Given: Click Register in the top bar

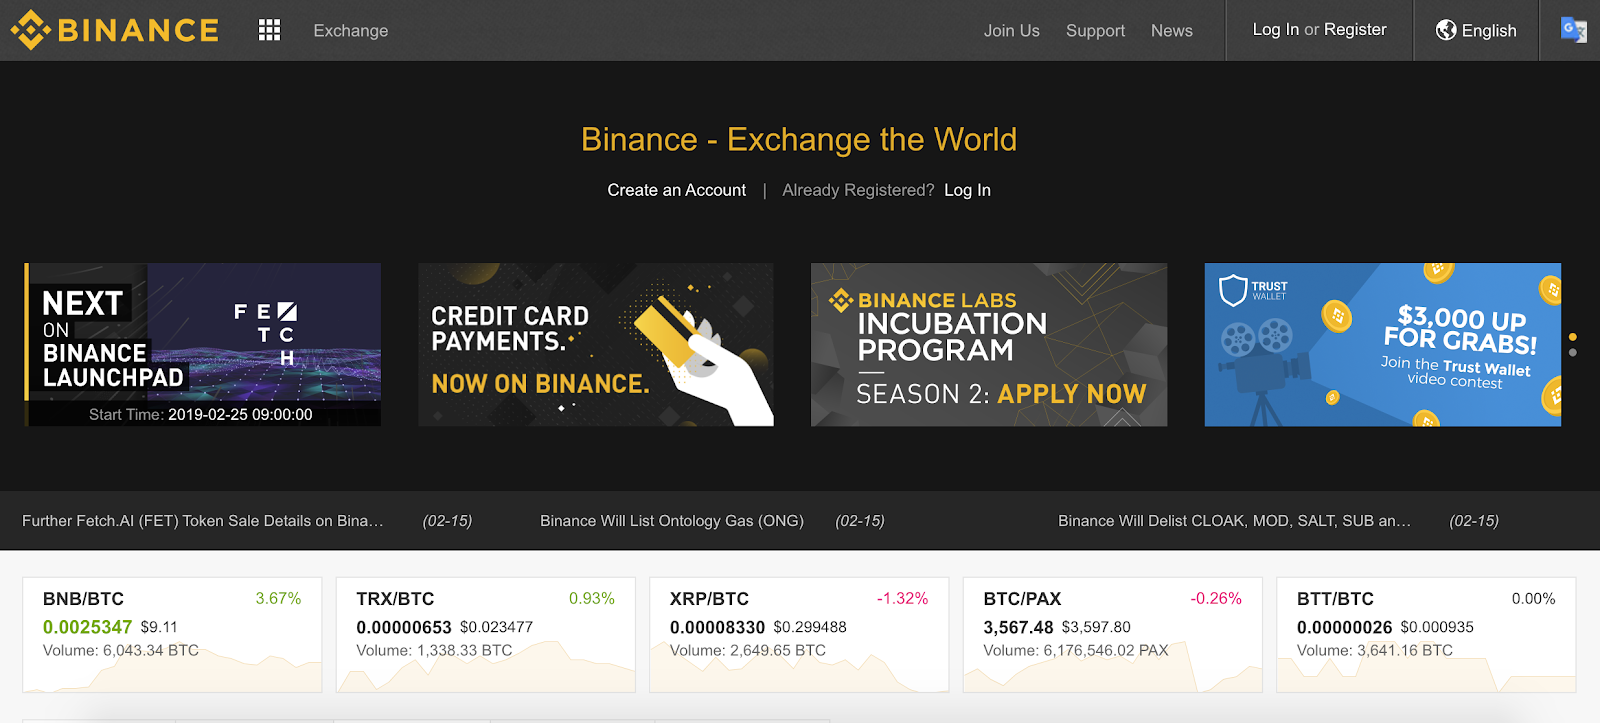Looking at the screenshot, I should (1355, 30).
